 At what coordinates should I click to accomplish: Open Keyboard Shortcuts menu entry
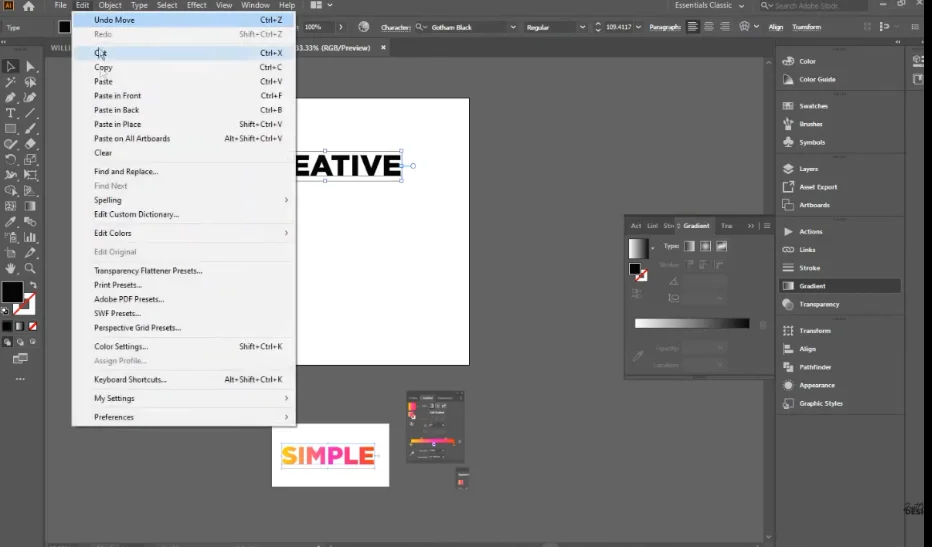click(x=184, y=379)
